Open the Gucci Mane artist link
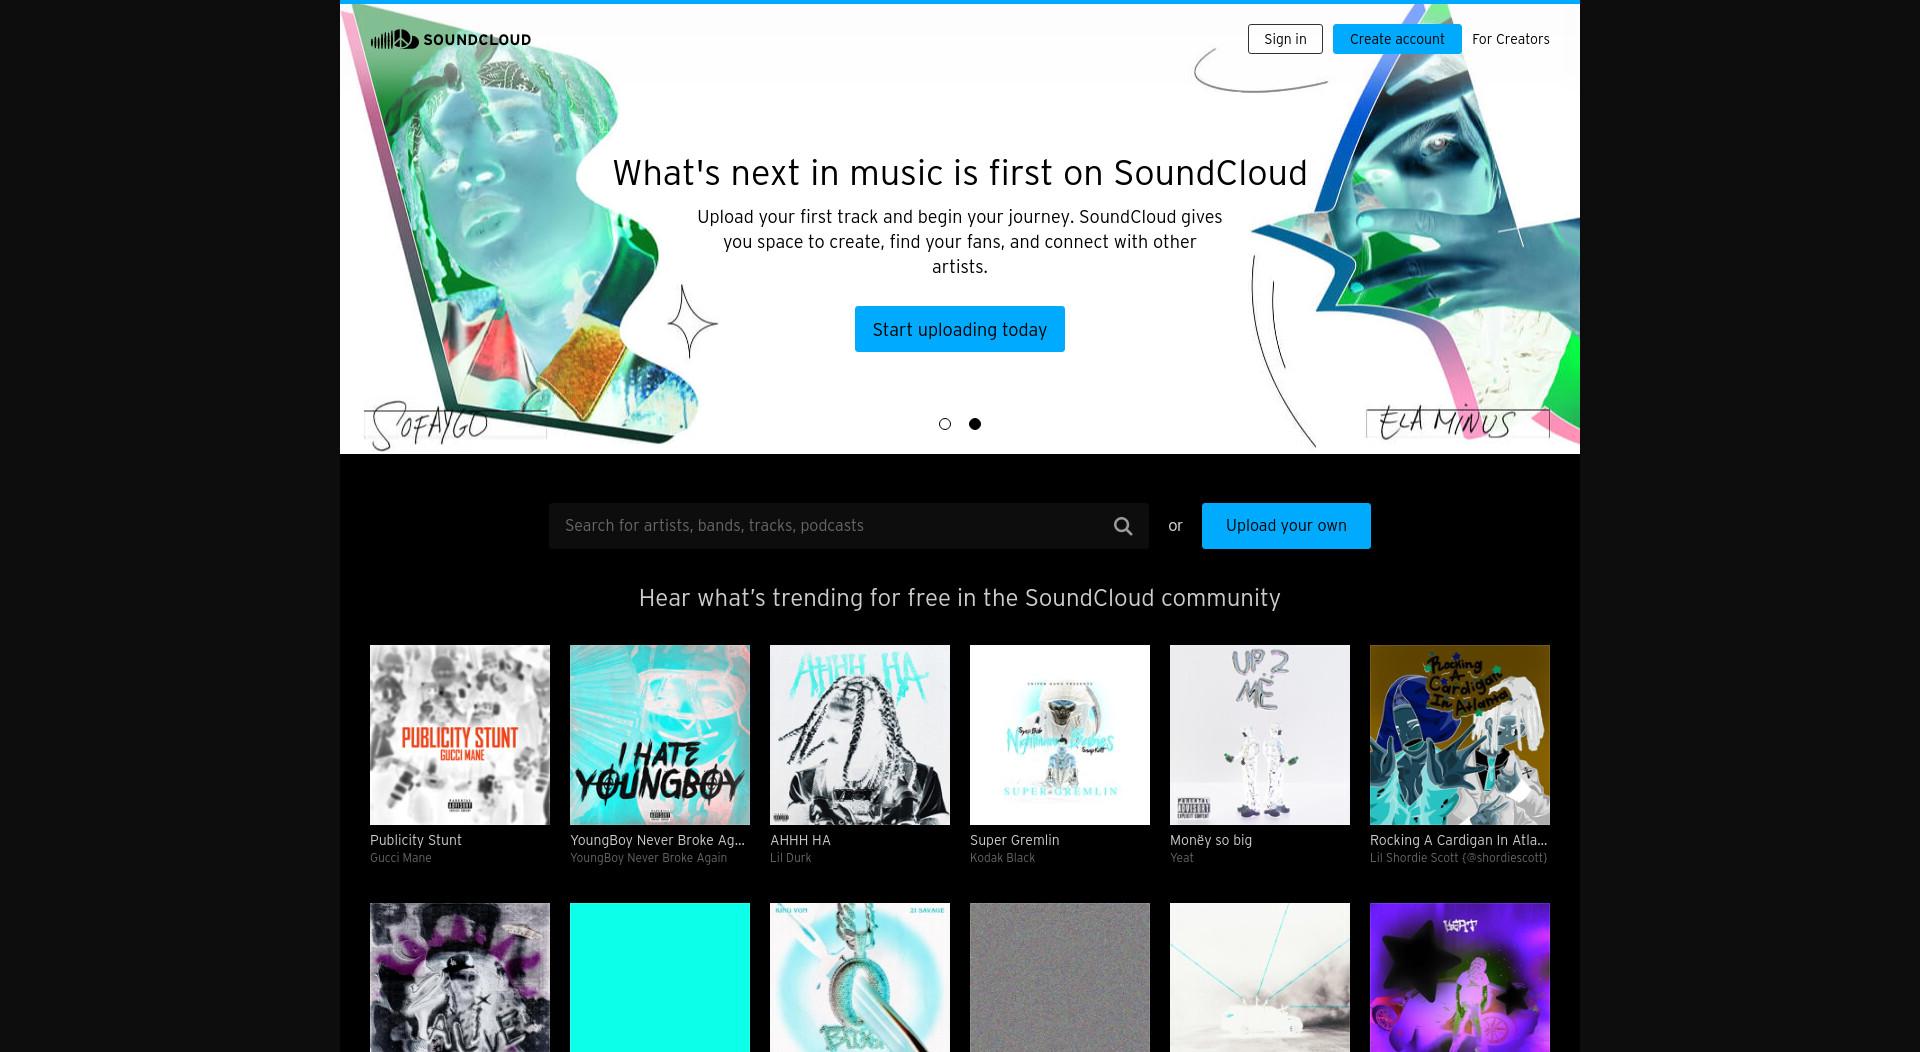 (x=401, y=858)
